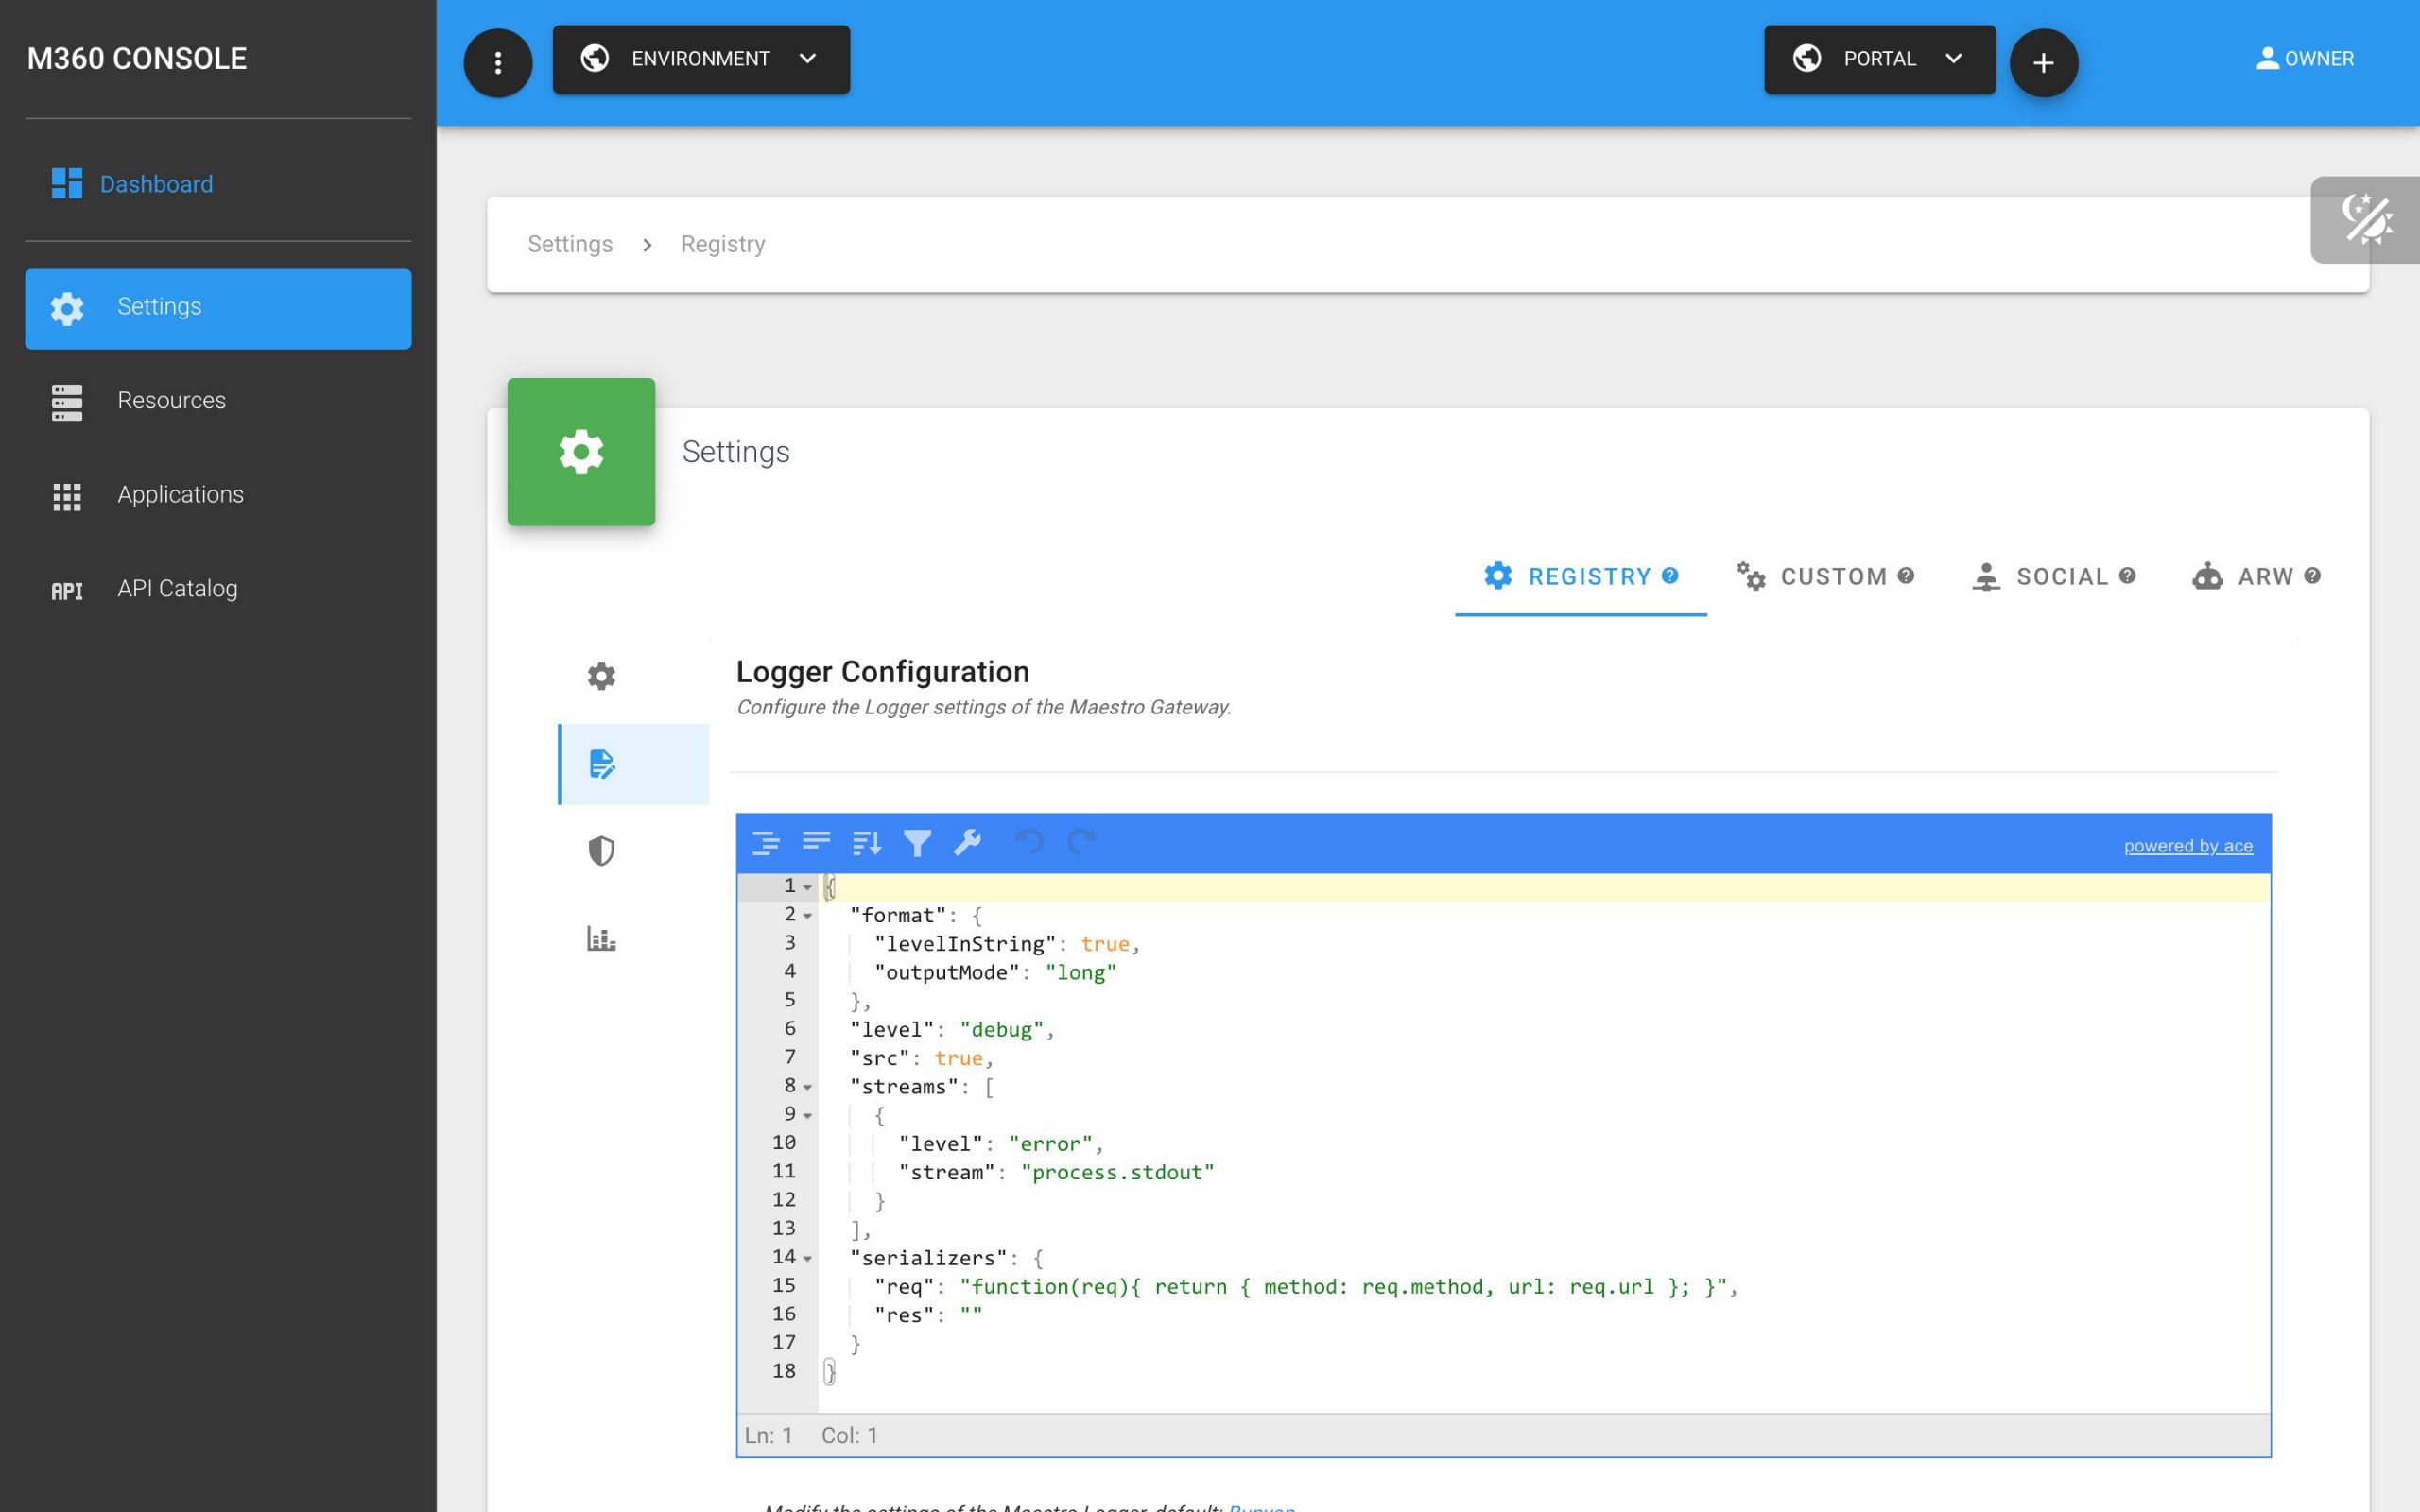Switch to the SOCIAL tab

(2053, 577)
